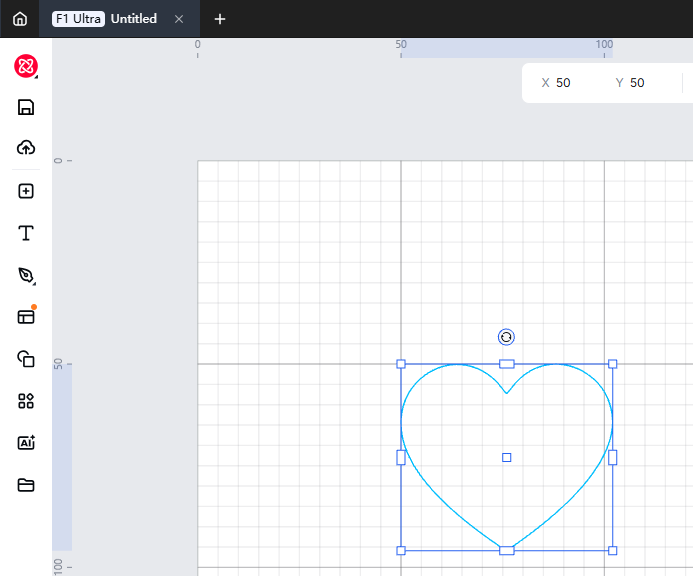Select the Text tool
Image resolution: width=693 pixels, height=576 pixels.
[x=26, y=233]
